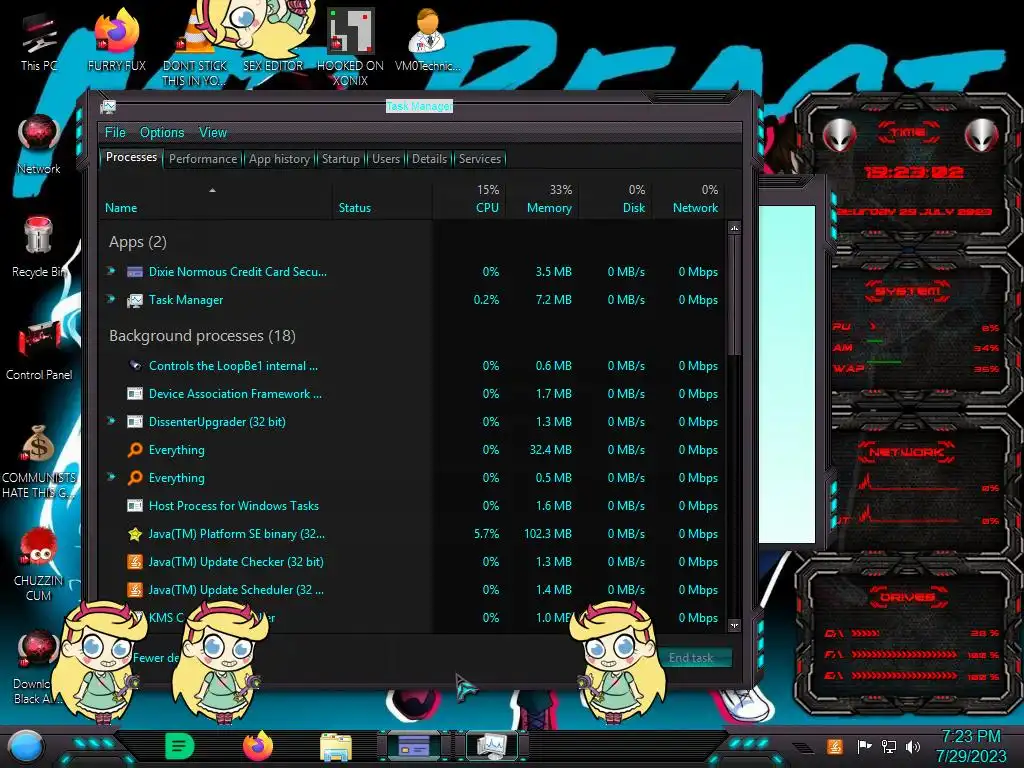Sort by the Memory column header
Image resolution: width=1024 pixels, height=768 pixels.
[x=543, y=199]
